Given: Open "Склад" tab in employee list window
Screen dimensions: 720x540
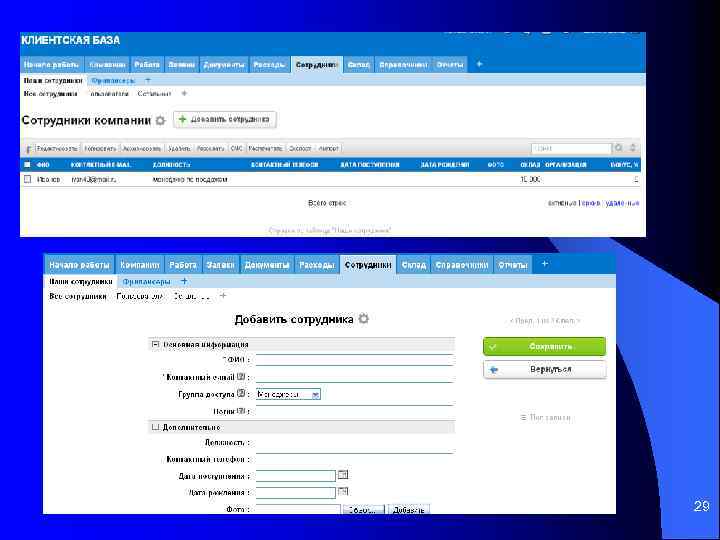Looking at the screenshot, I should tap(358, 65).
